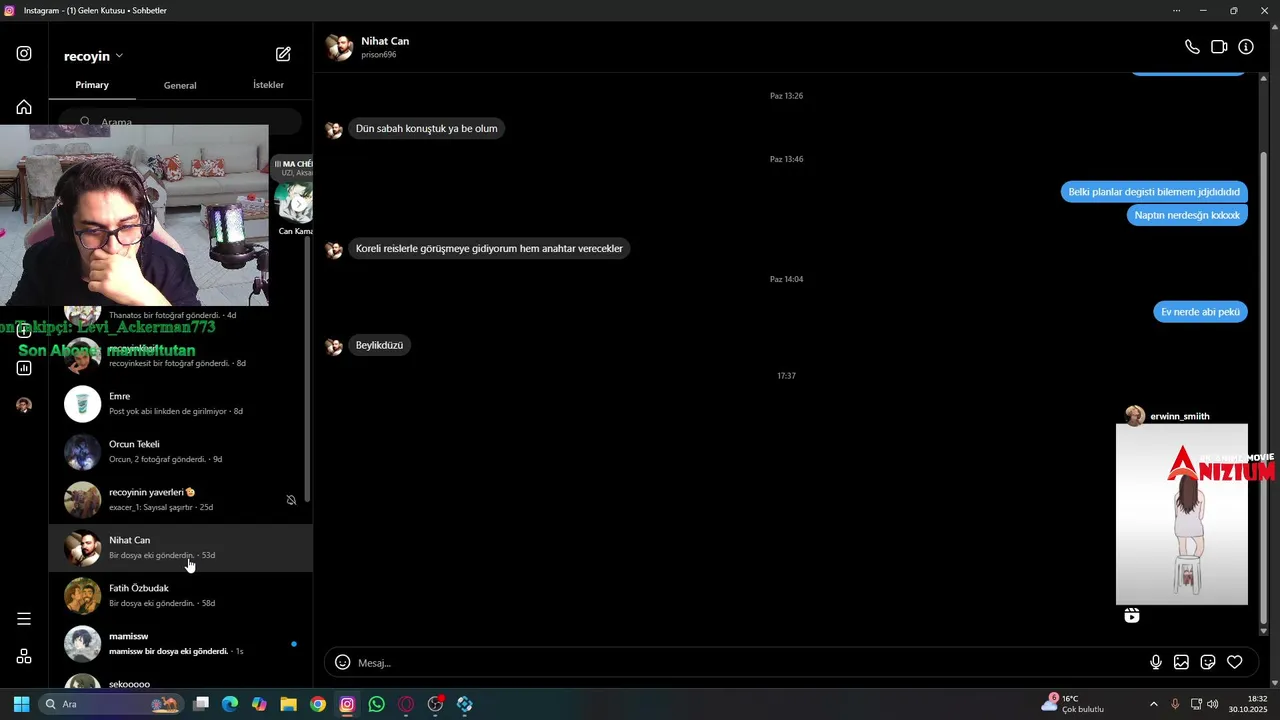The width and height of the screenshot is (1280, 720).
Task: Choose a GIF or sticker with the sticker icon
Action: 1208,662
